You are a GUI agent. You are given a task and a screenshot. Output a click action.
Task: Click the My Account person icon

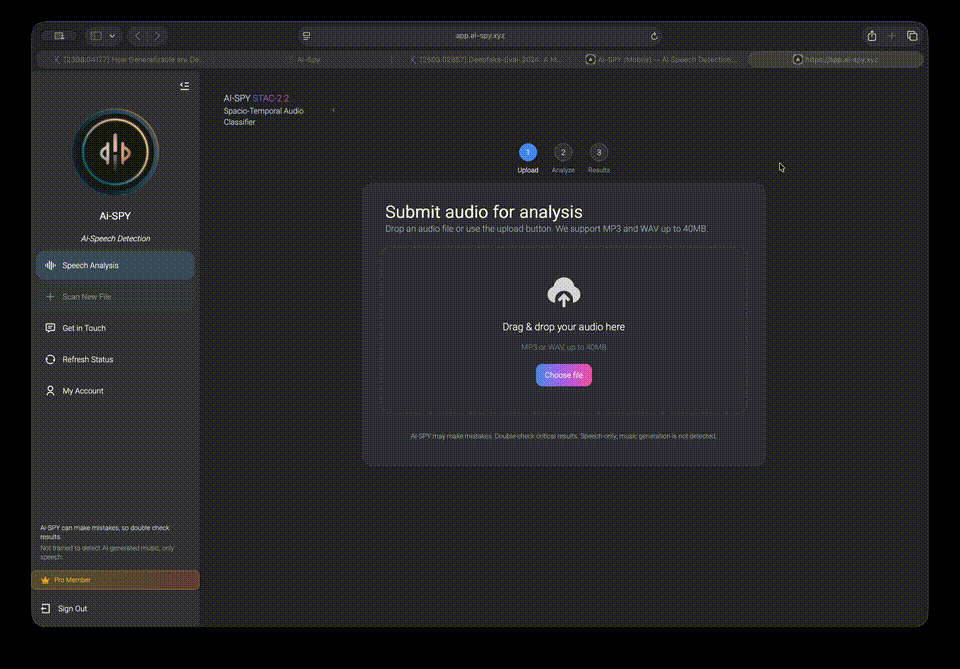50,391
